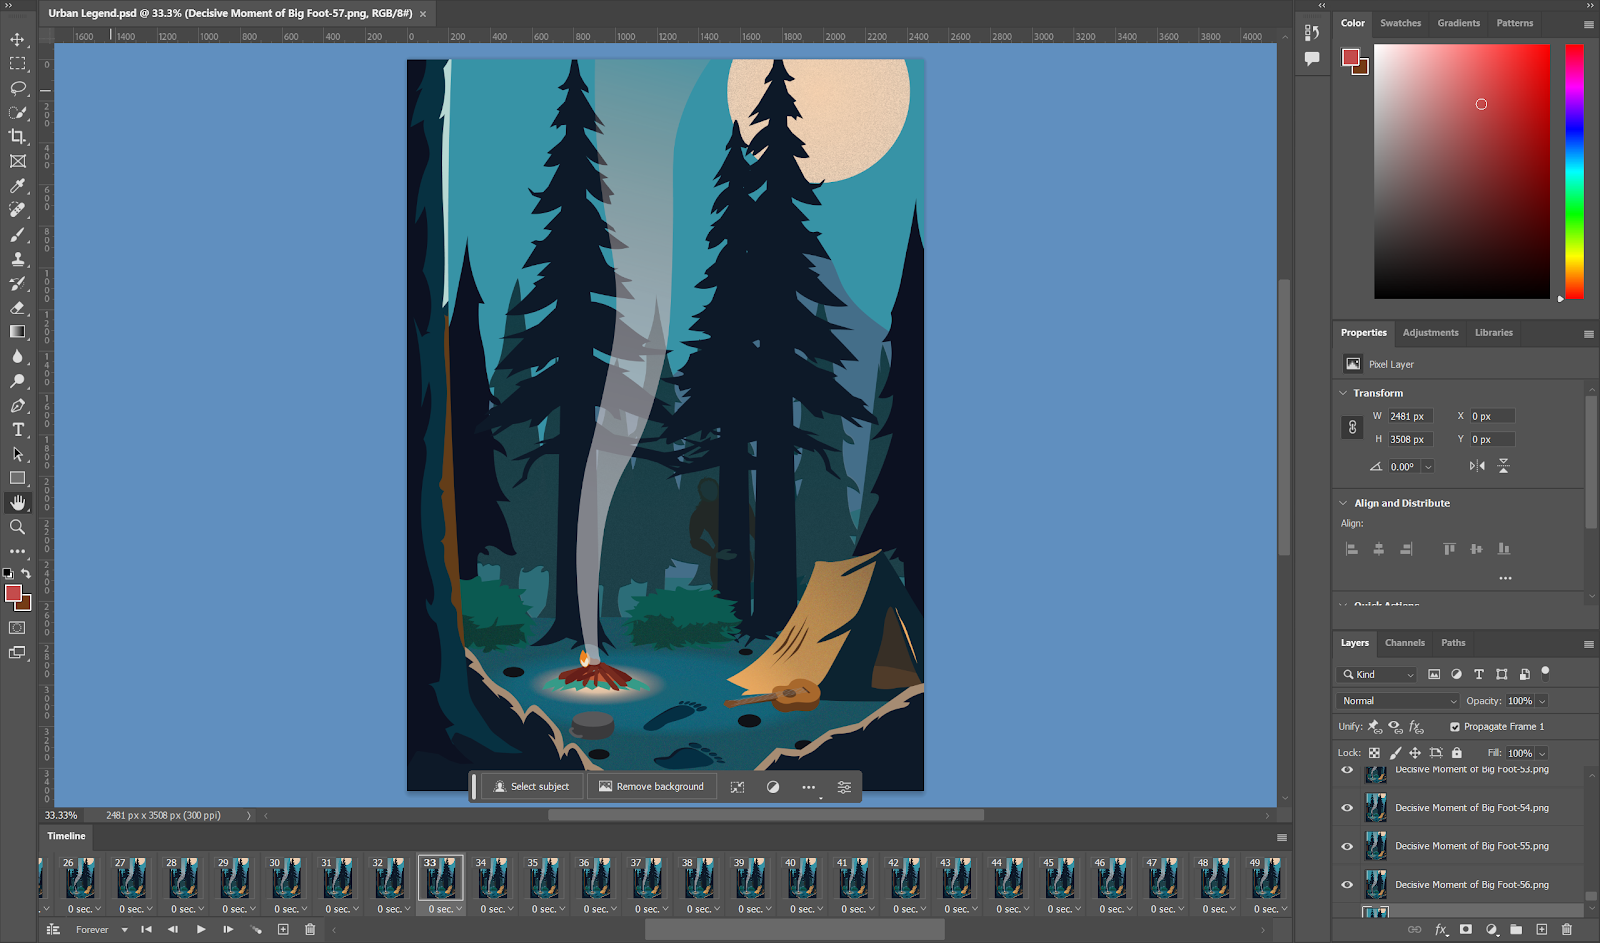
Task: Select the Pen tool
Action: click(x=17, y=405)
